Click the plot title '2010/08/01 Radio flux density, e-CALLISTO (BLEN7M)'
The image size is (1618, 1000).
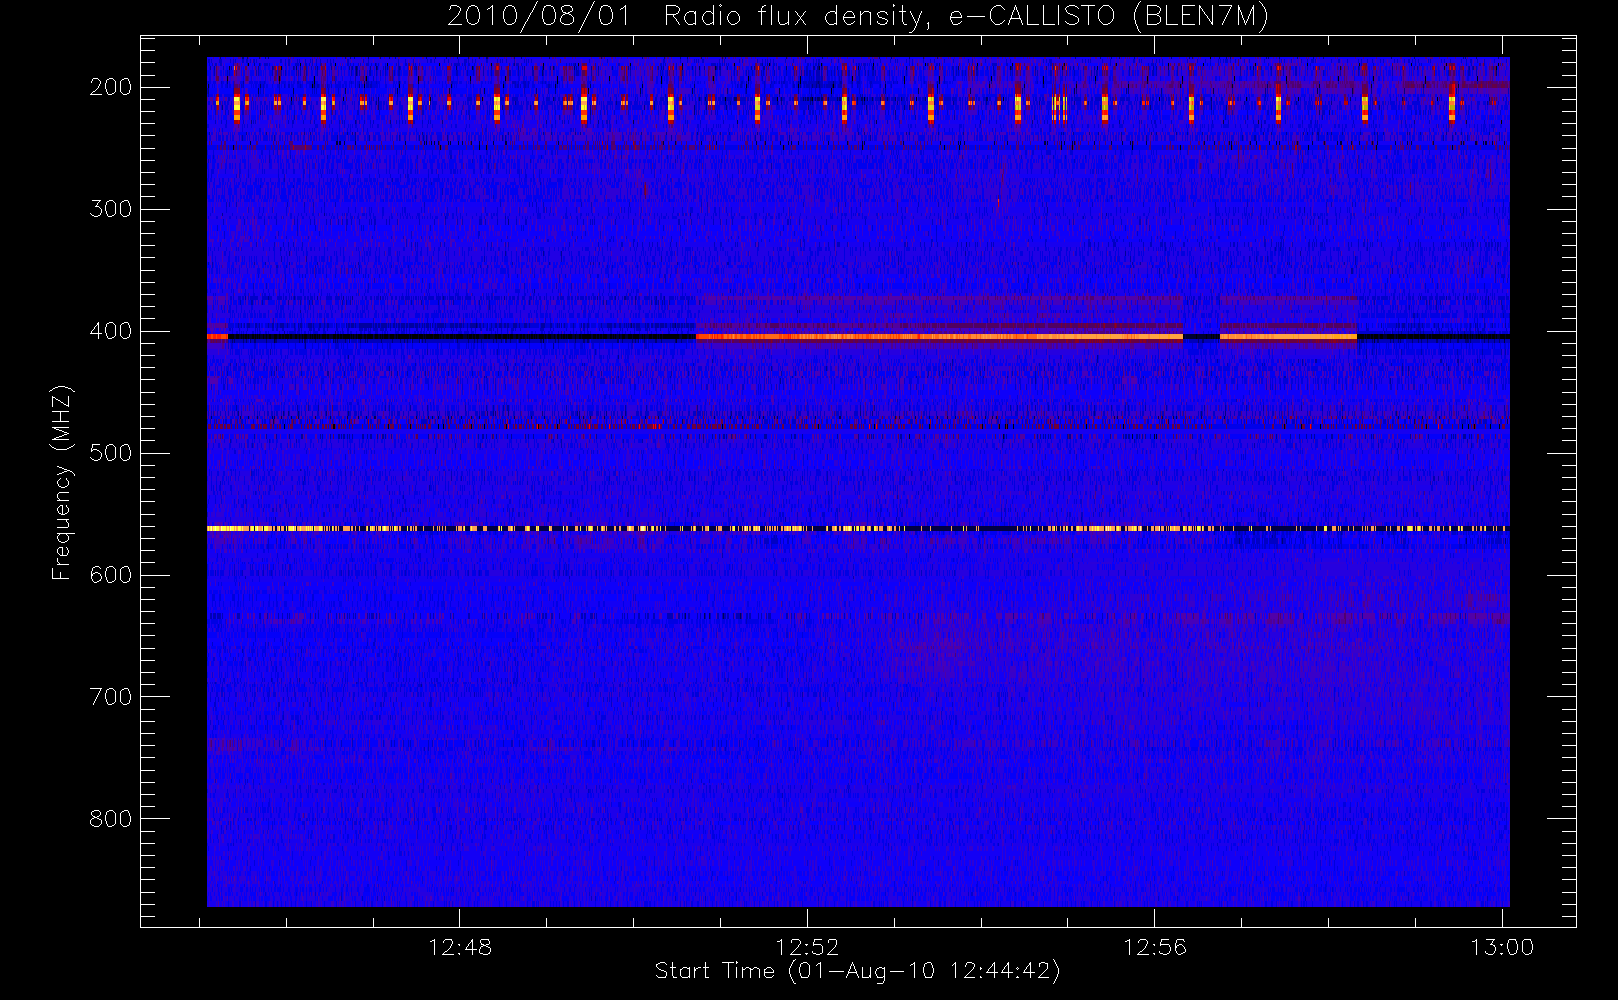click(858, 16)
